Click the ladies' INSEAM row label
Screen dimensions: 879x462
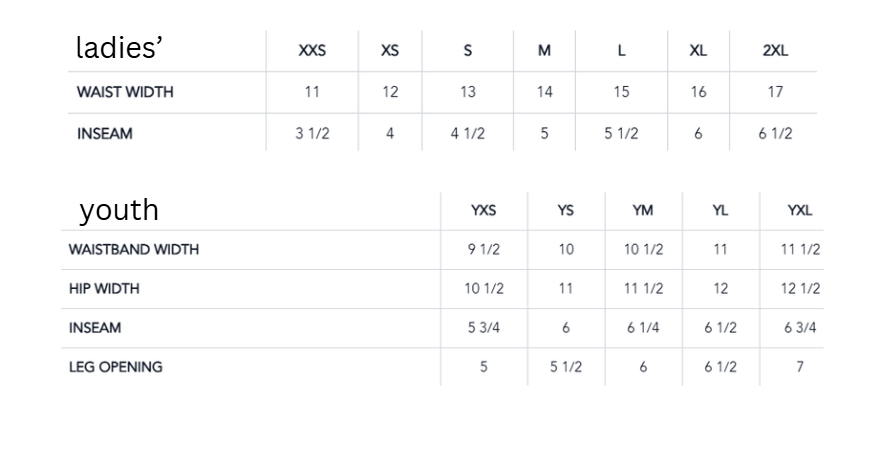105,133
